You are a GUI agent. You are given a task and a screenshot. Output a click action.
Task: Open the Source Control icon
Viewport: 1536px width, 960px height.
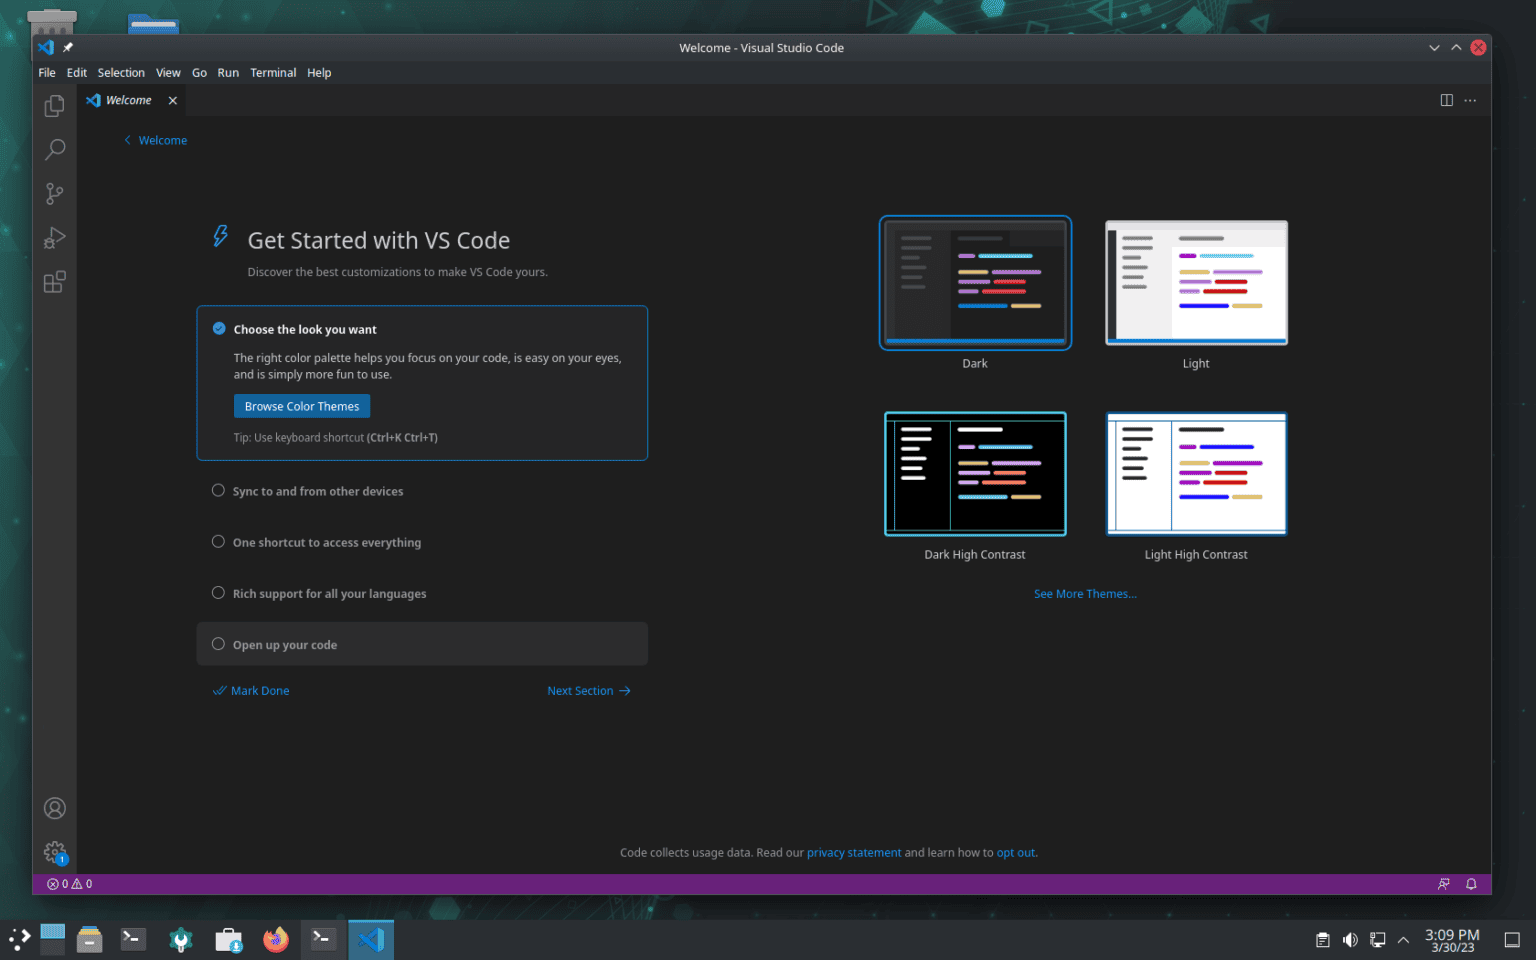pyautogui.click(x=54, y=193)
